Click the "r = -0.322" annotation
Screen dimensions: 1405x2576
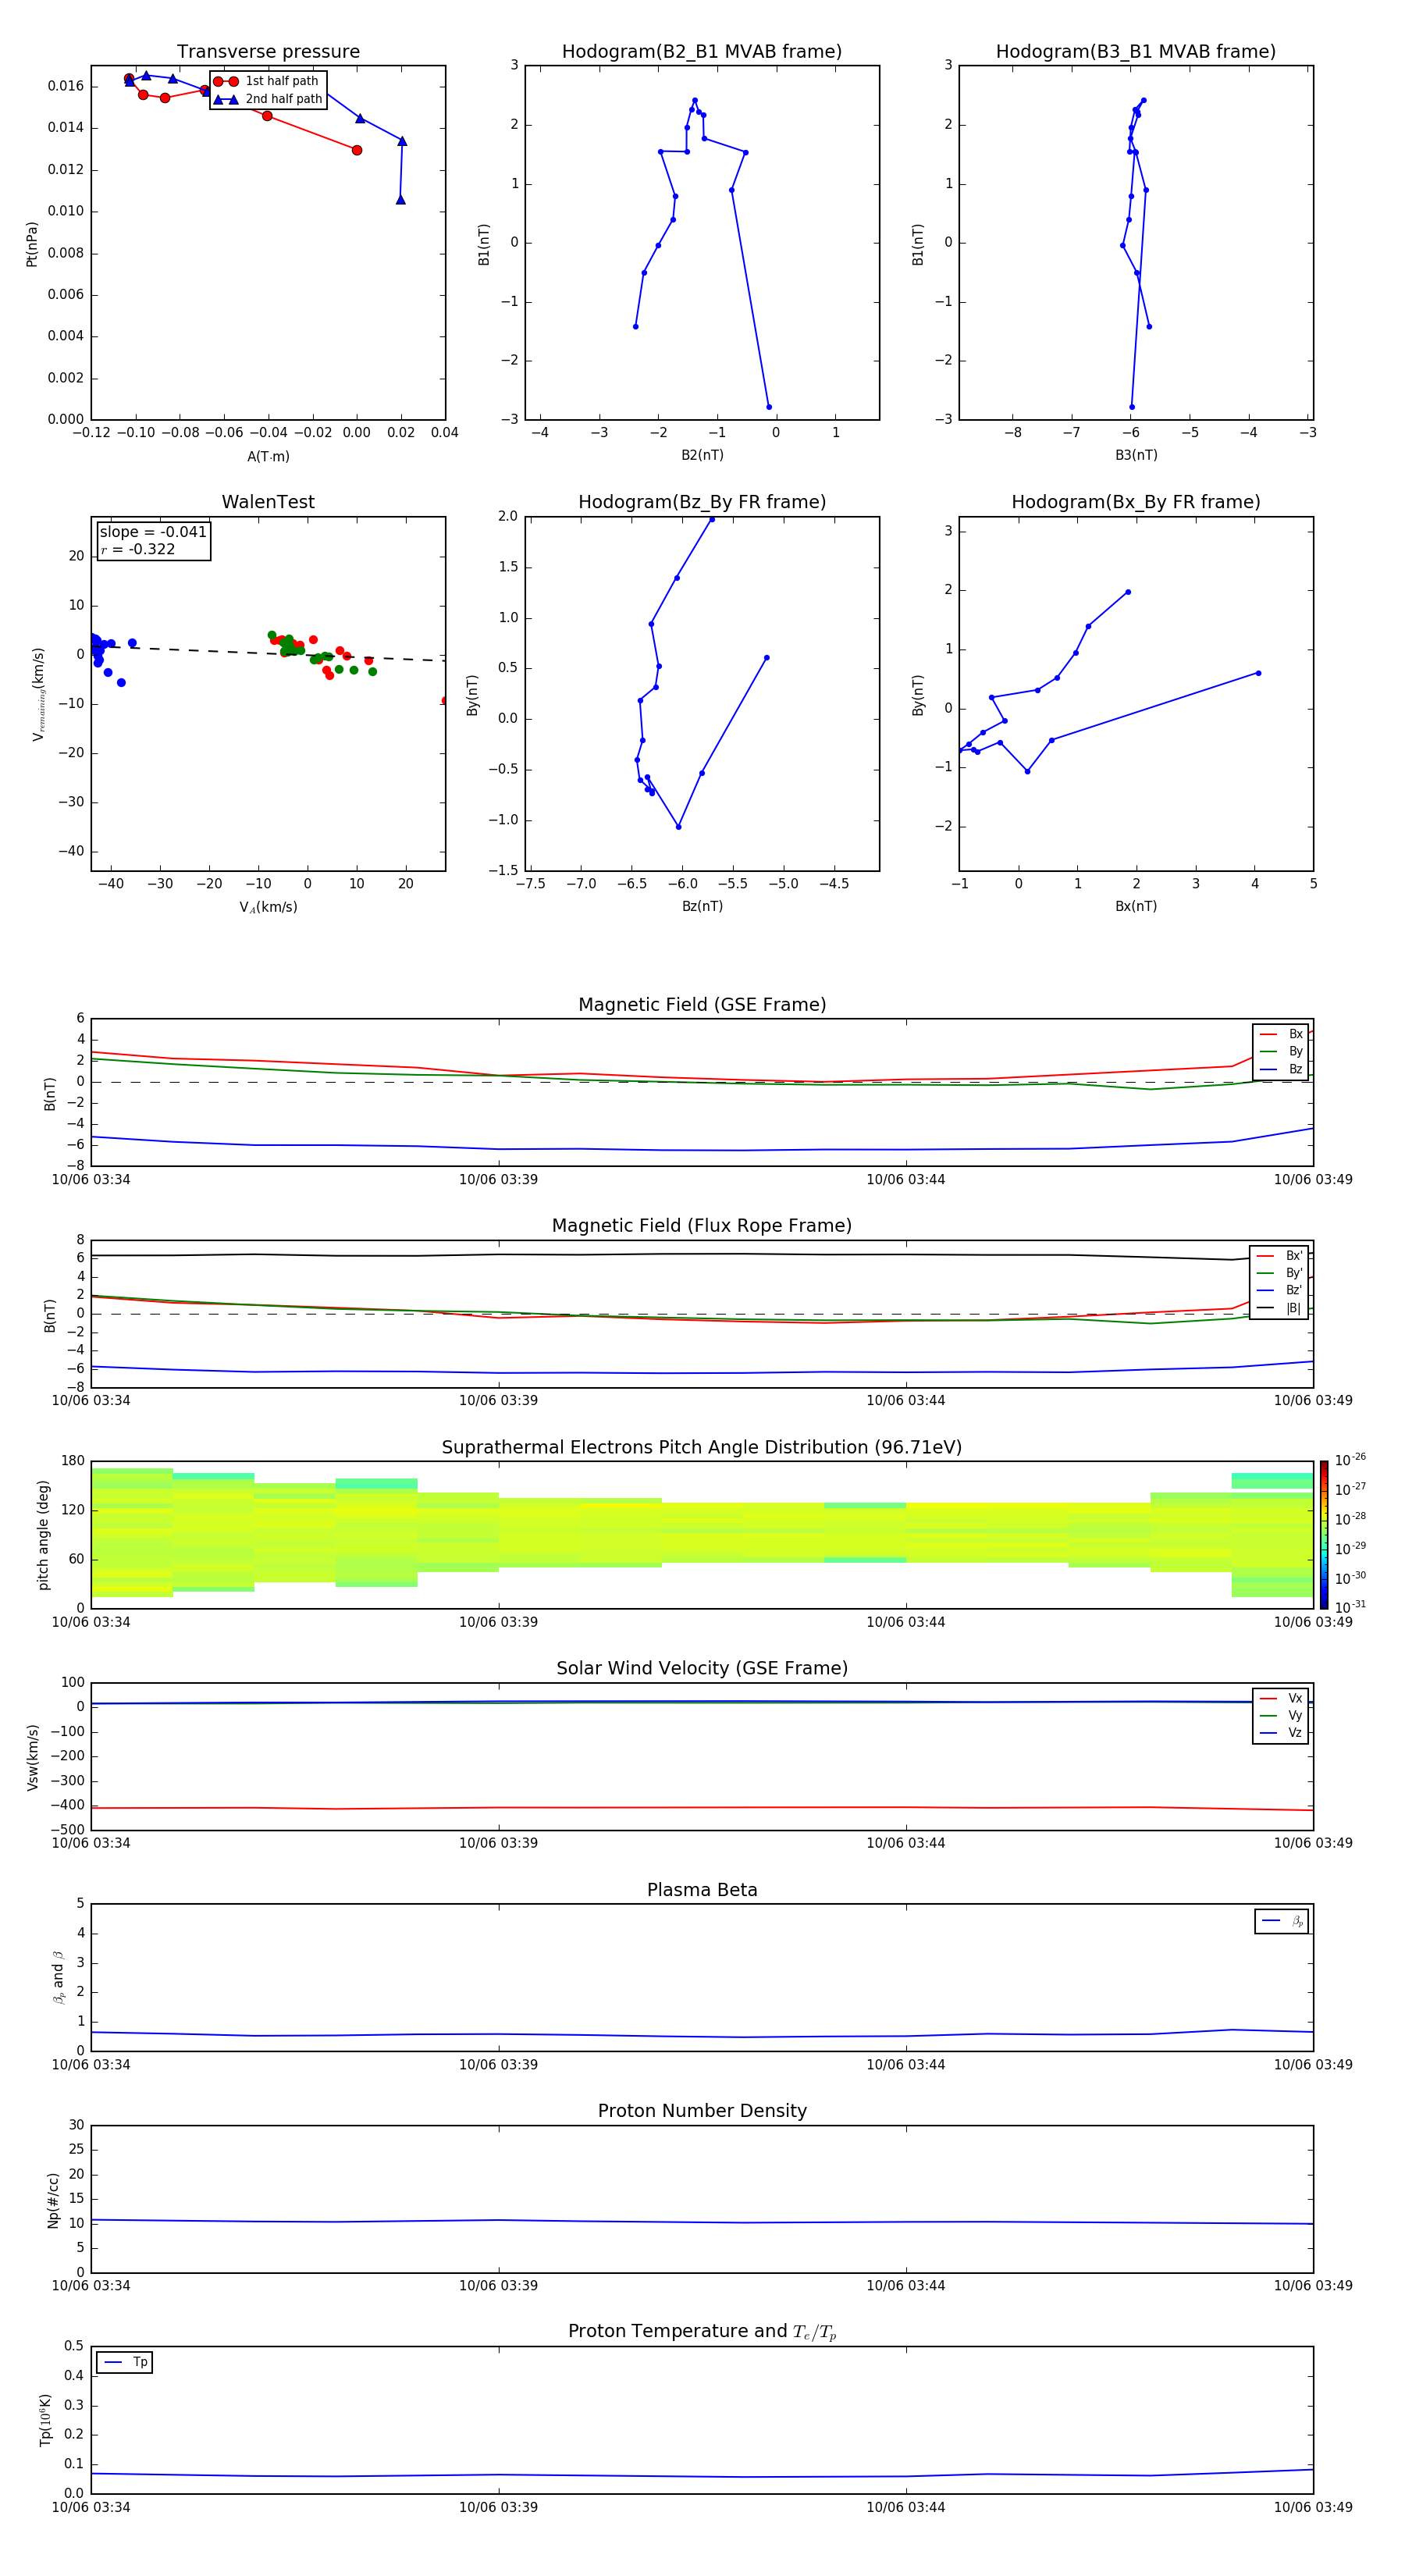click(138, 550)
